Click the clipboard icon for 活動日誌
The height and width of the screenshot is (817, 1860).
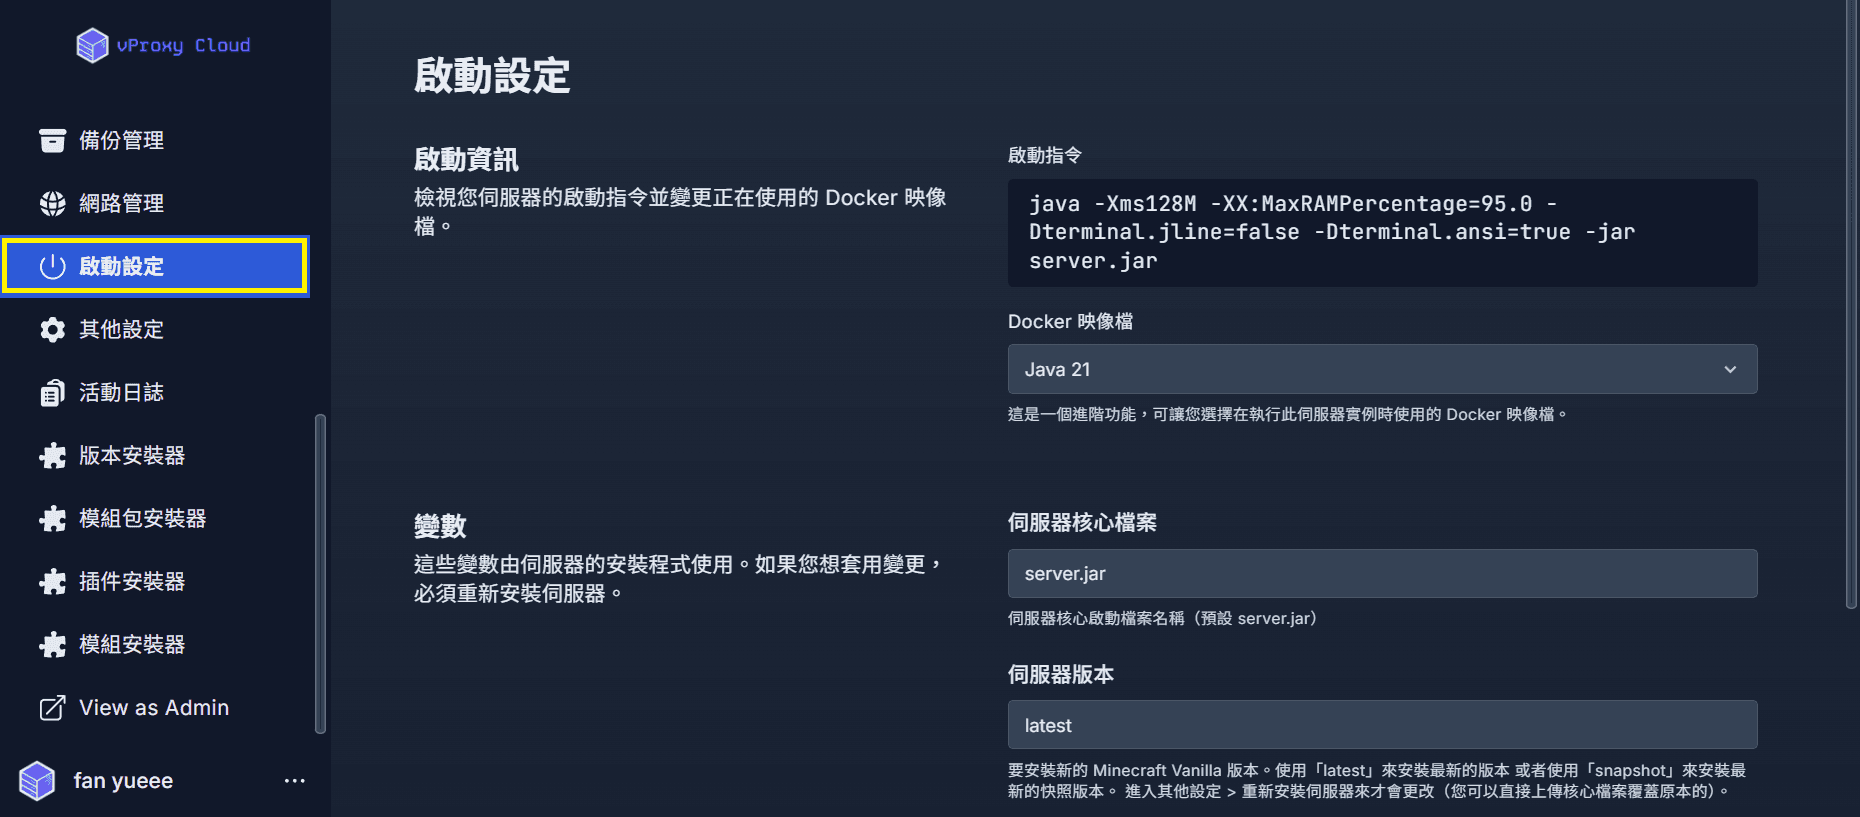tap(52, 392)
